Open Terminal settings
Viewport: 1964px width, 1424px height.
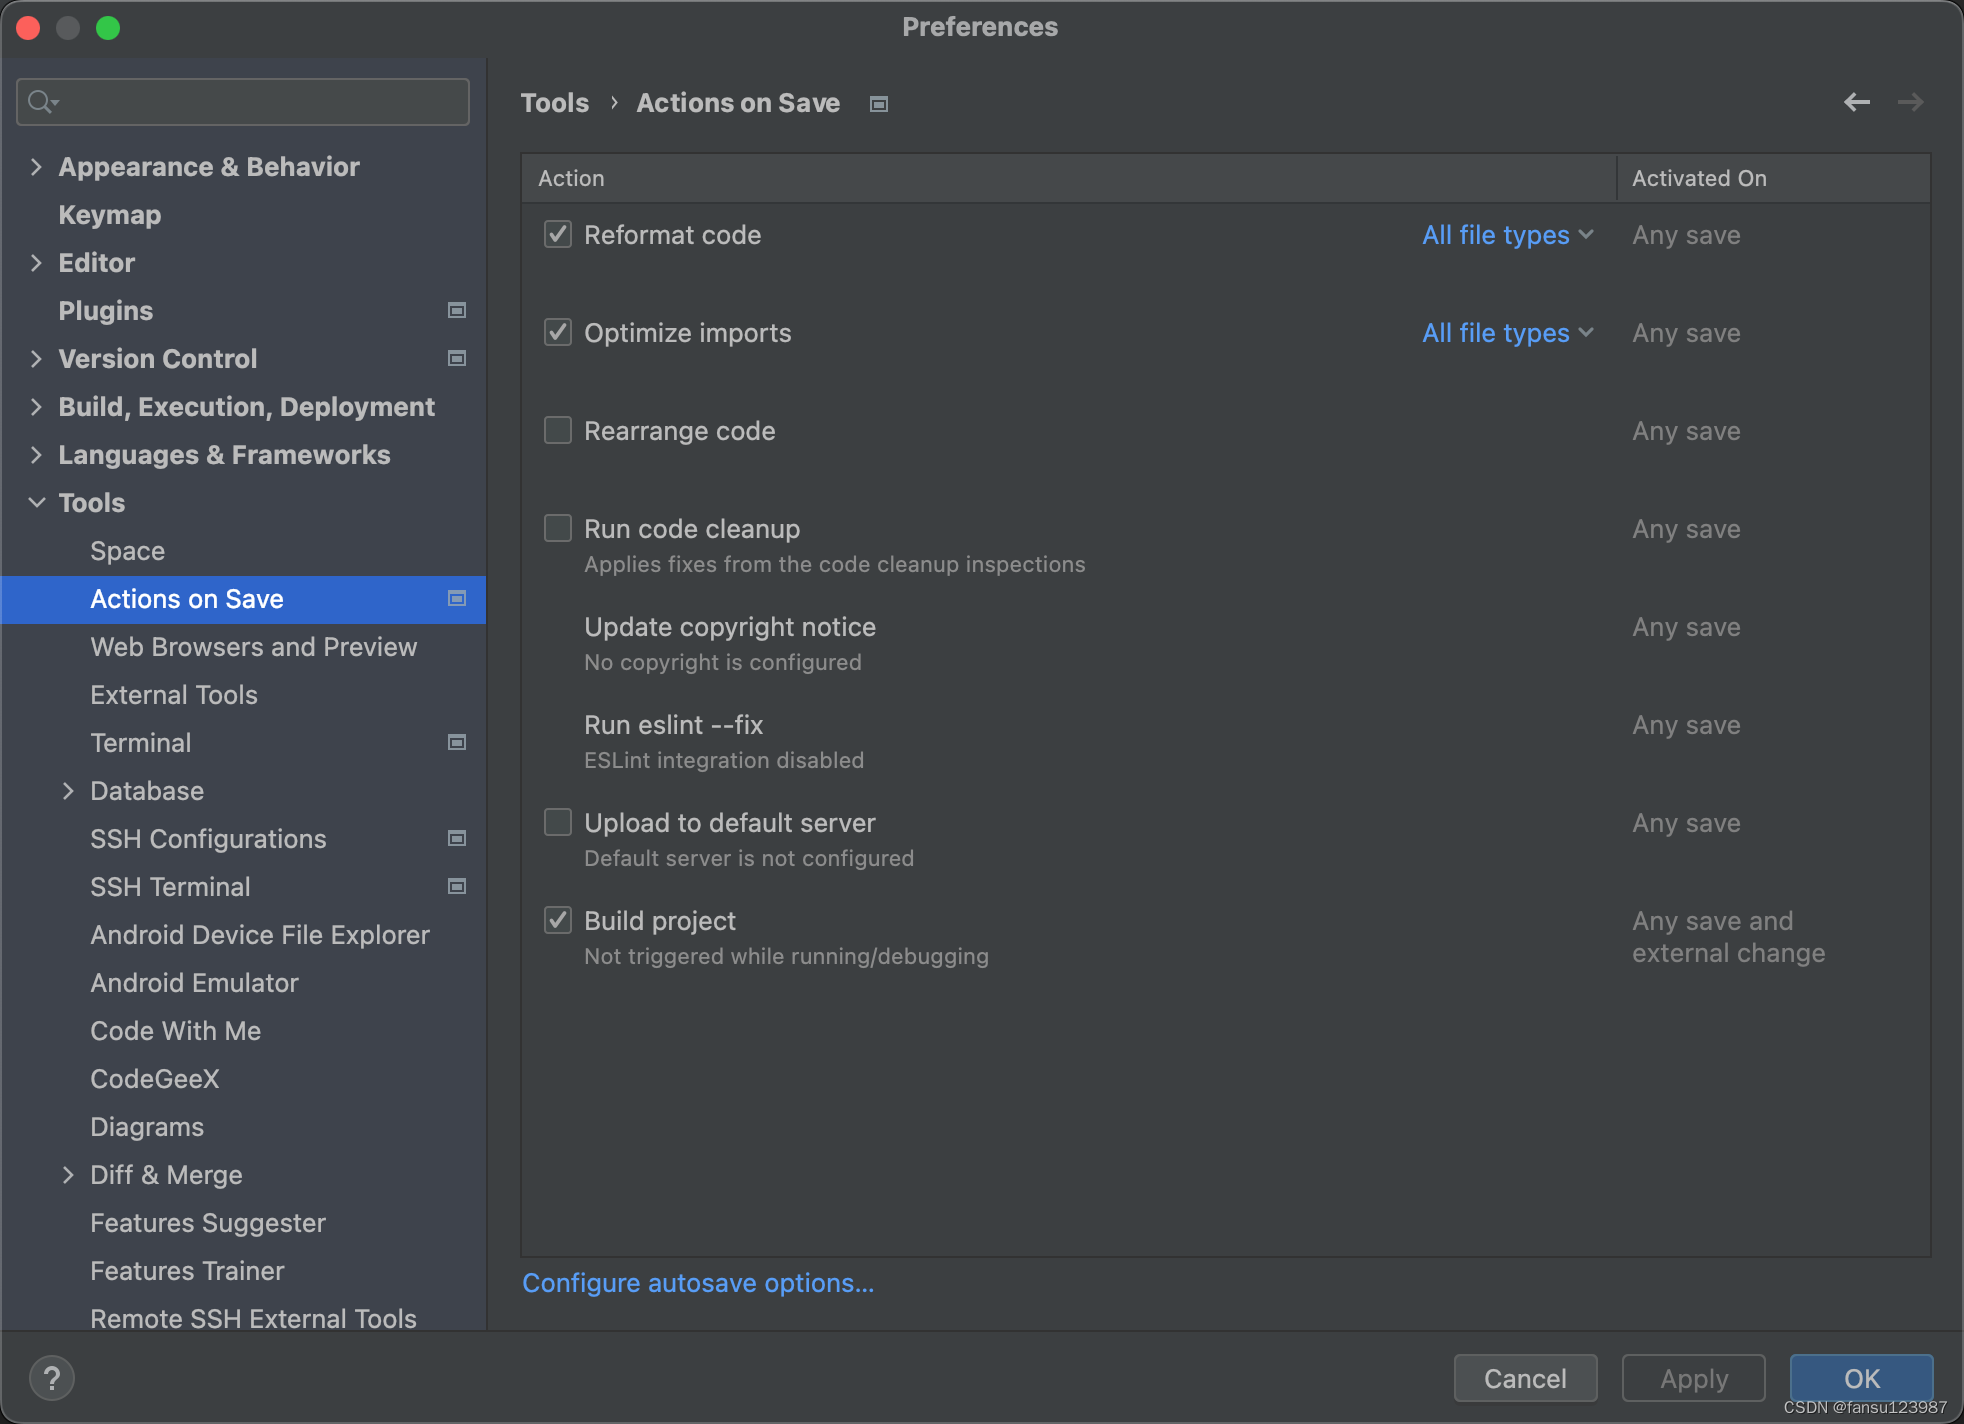click(x=141, y=743)
